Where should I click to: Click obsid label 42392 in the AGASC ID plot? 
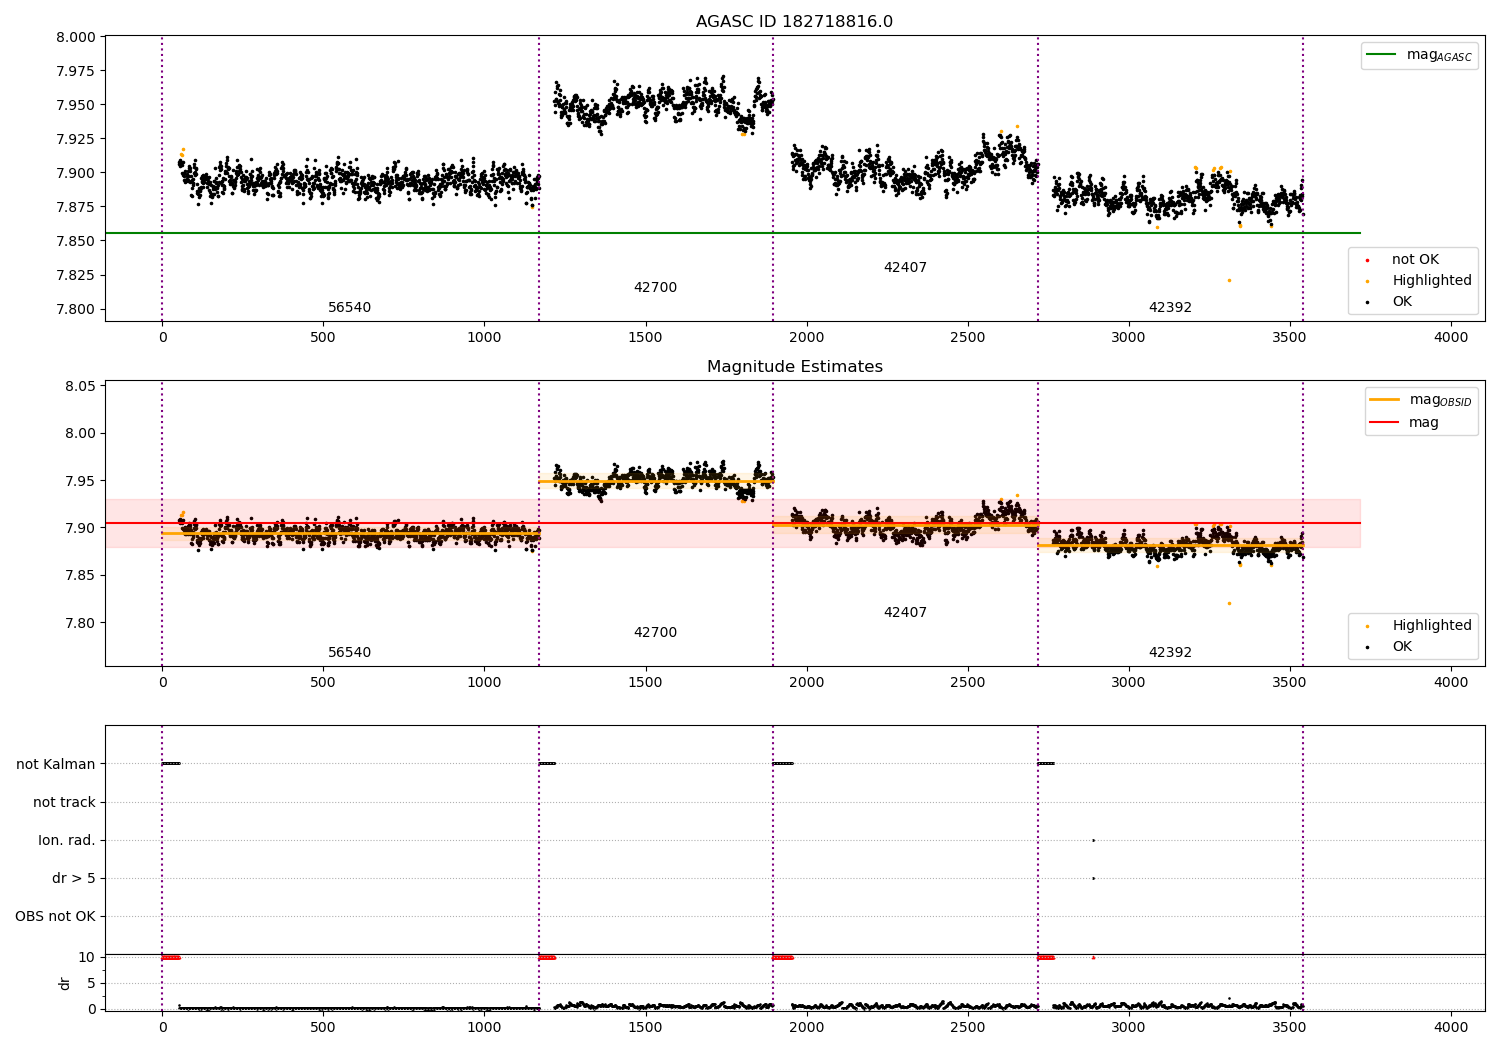(x=1170, y=308)
